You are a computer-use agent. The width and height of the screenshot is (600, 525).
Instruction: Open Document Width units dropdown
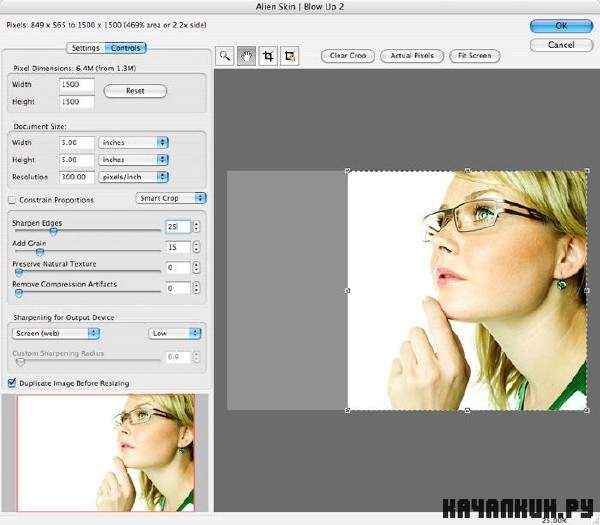pyautogui.click(x=133, y=143)
